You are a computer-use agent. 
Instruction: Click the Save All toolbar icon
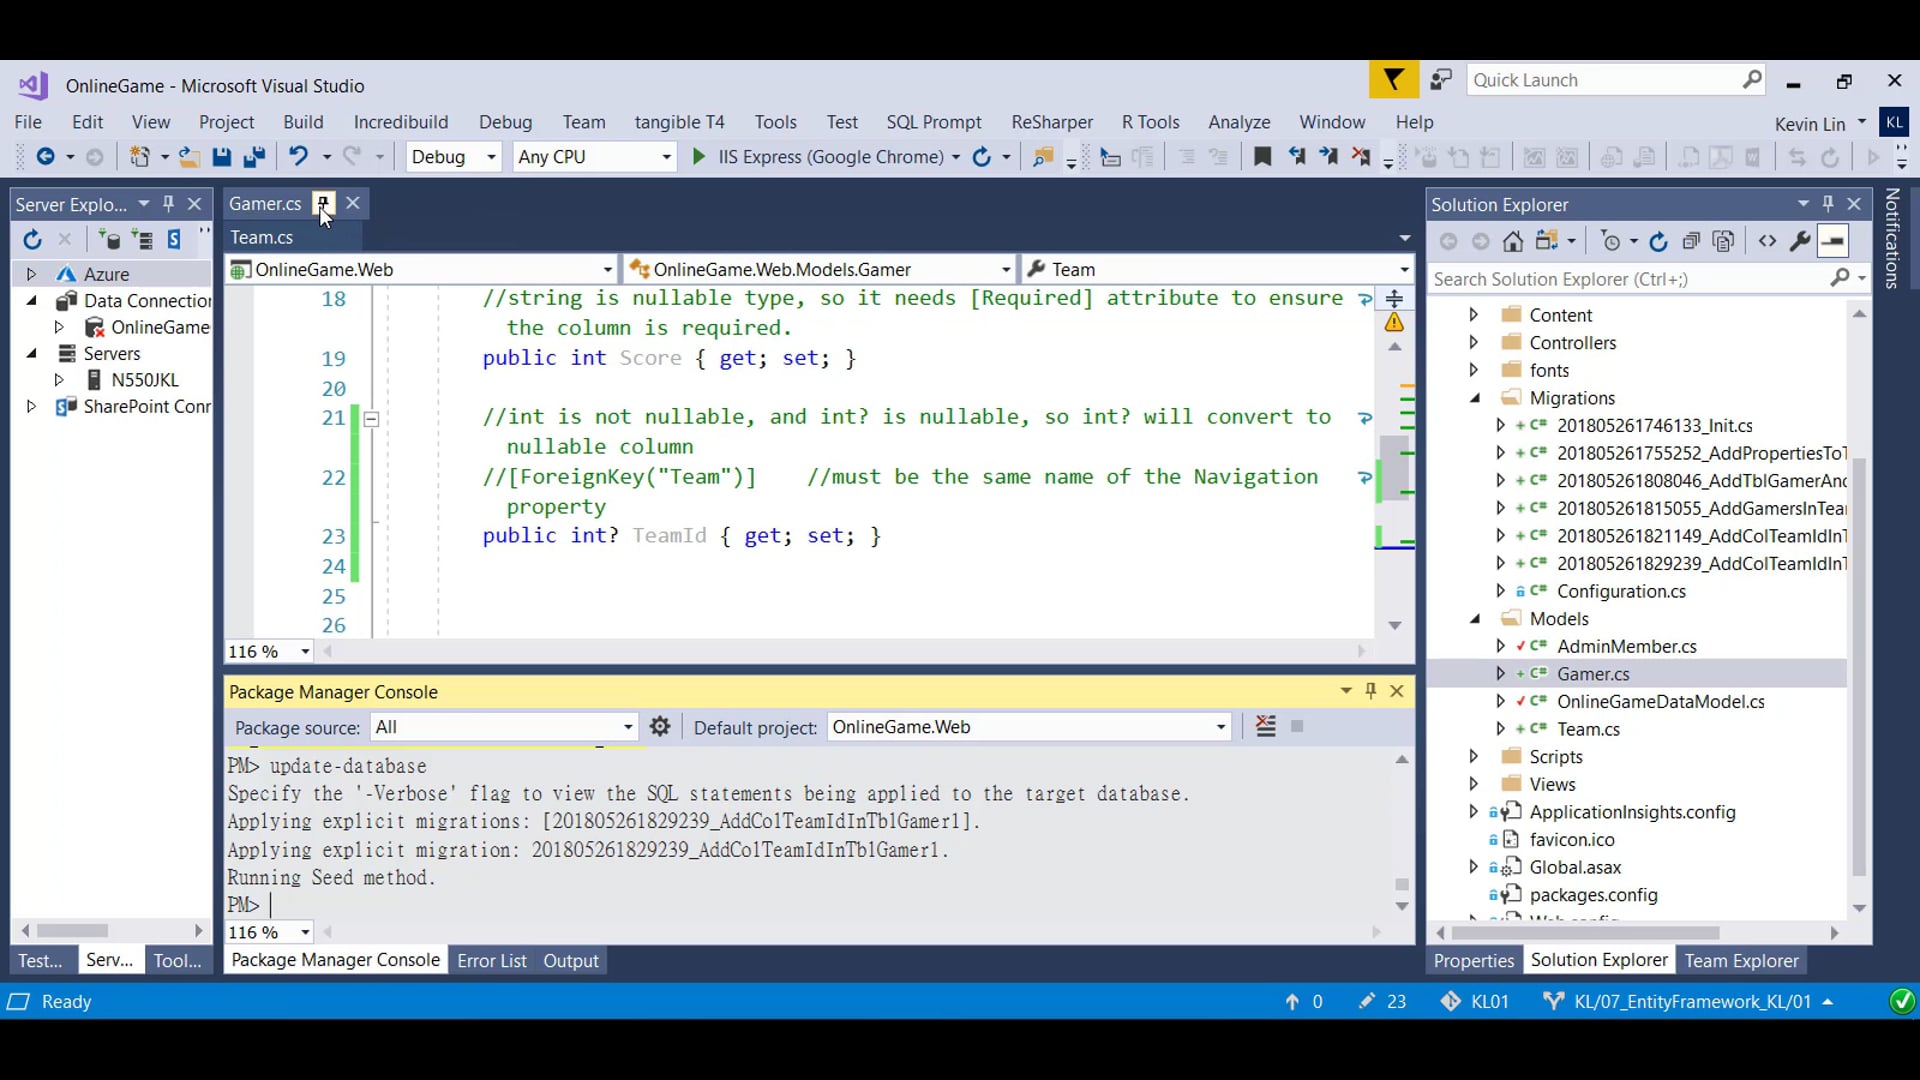tap(254, 157)
